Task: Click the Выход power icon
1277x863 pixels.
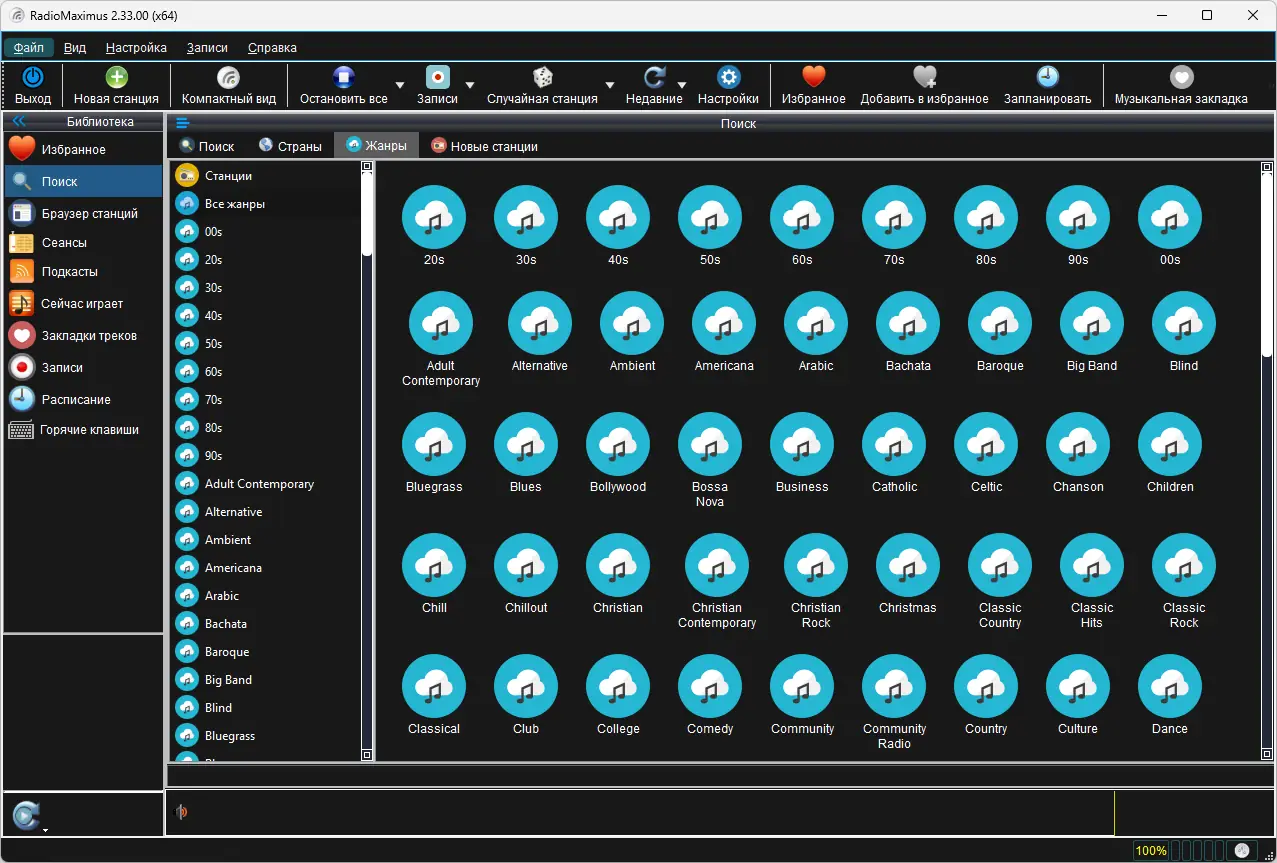Action: tap(33, 78)
